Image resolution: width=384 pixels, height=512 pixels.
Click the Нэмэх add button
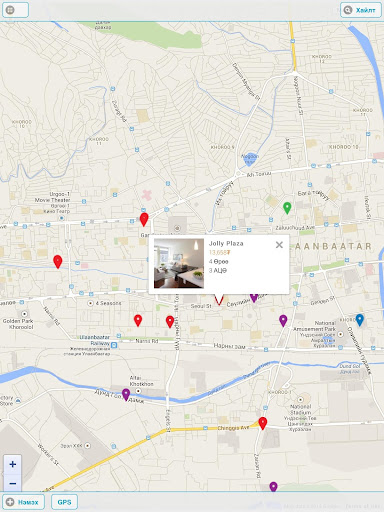tap(23, 502)
